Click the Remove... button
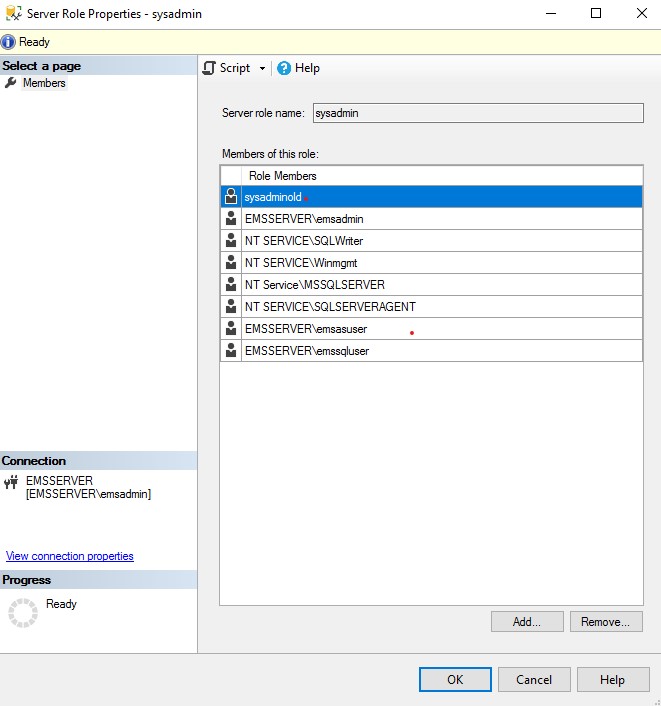The width and height of the screenshot is (661, 706). tap(606, 622)
